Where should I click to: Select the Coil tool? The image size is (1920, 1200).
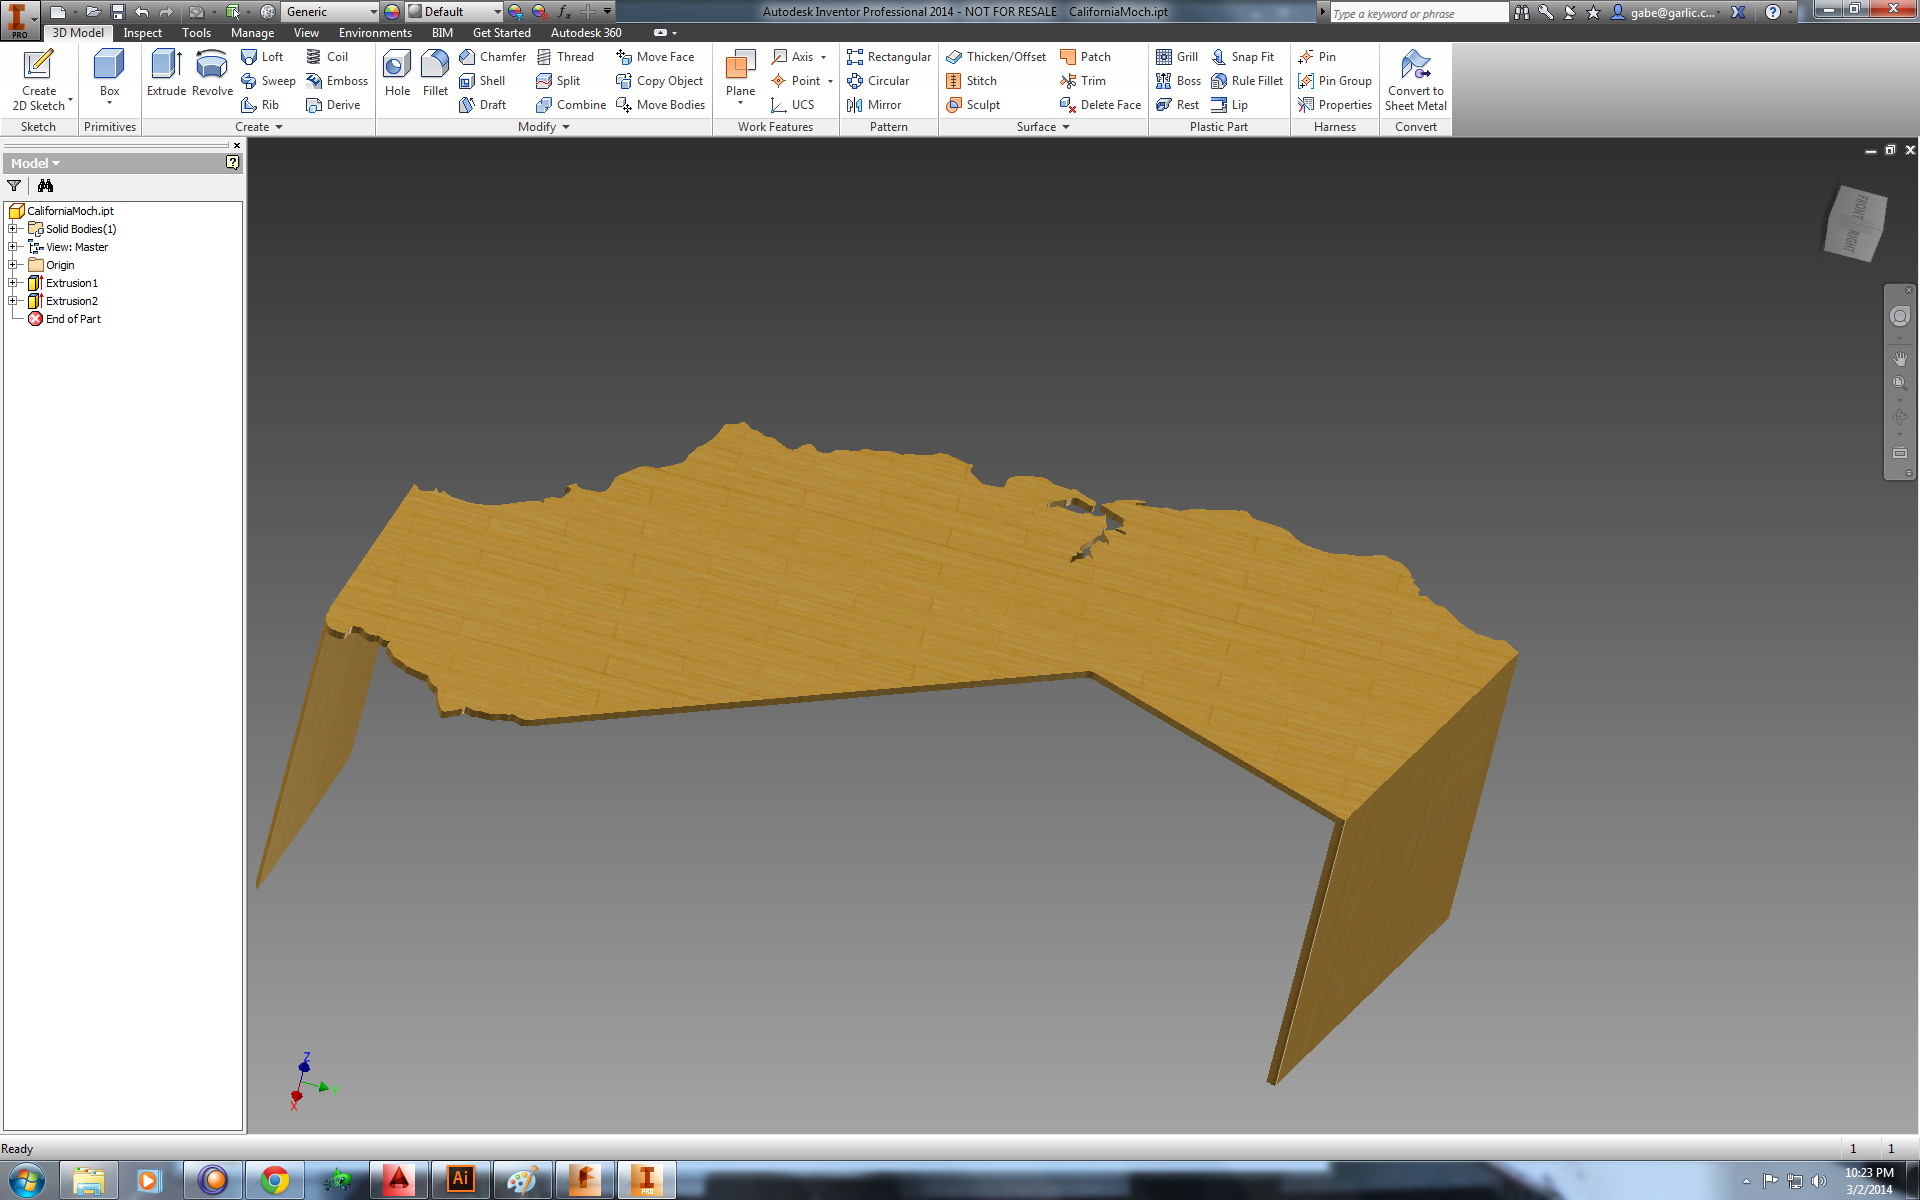(x=327, y=57)
